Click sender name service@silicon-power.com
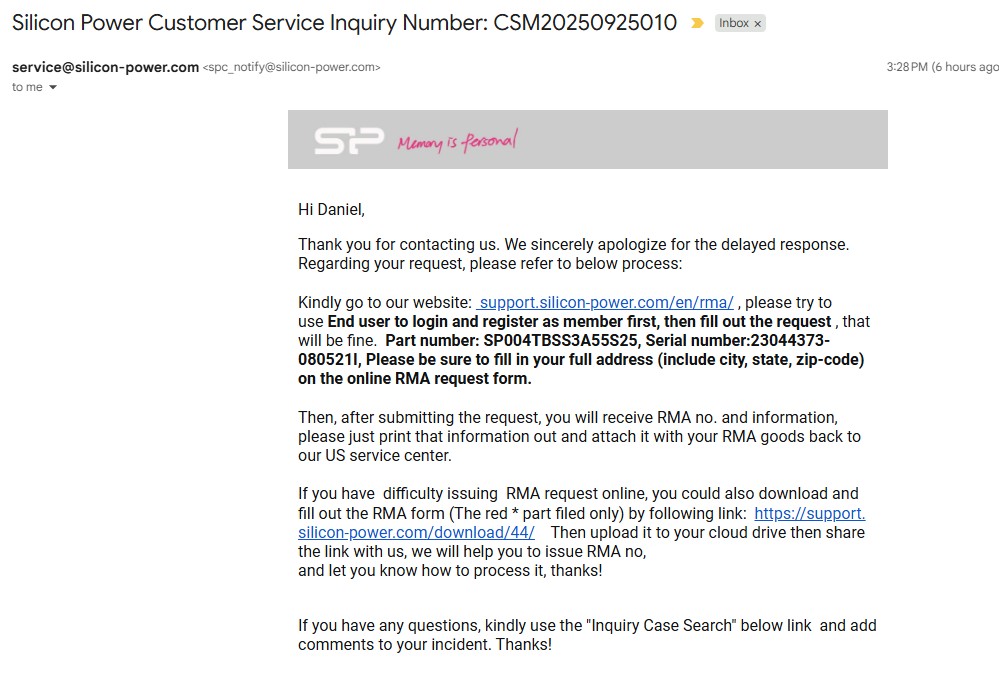The width and height of the screenshot is (999, 687). tap(105, 67)
